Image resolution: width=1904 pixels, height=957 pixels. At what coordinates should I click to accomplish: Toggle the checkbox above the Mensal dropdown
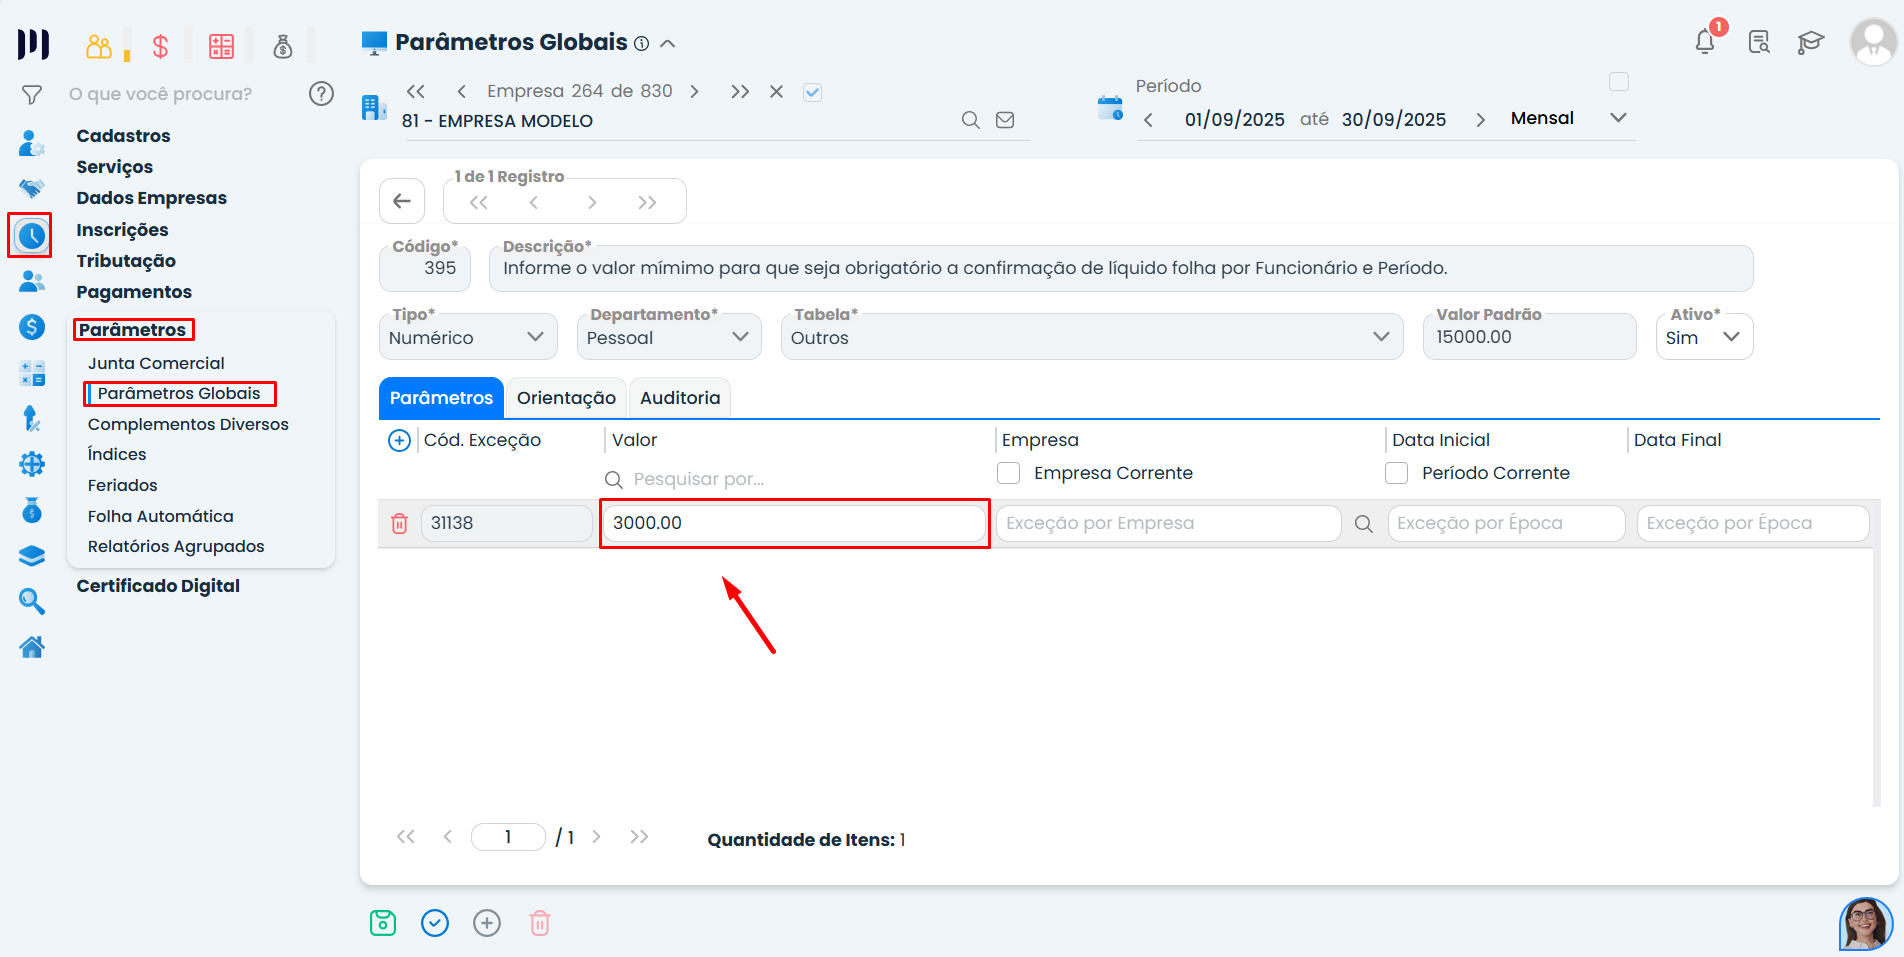[1619, 82]
